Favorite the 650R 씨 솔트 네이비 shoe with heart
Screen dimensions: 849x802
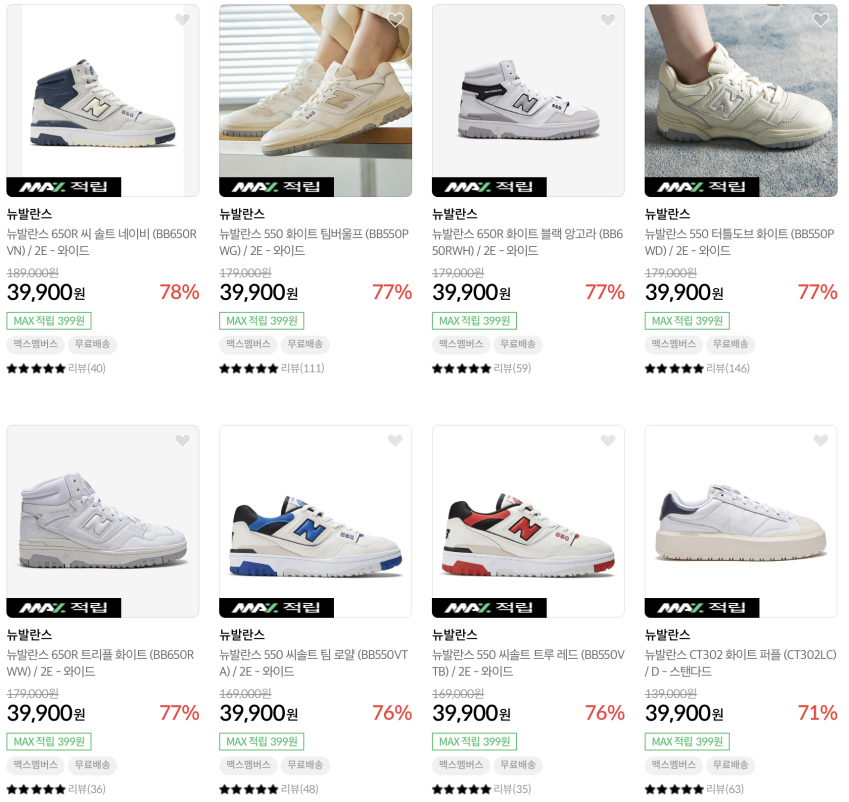182,20
